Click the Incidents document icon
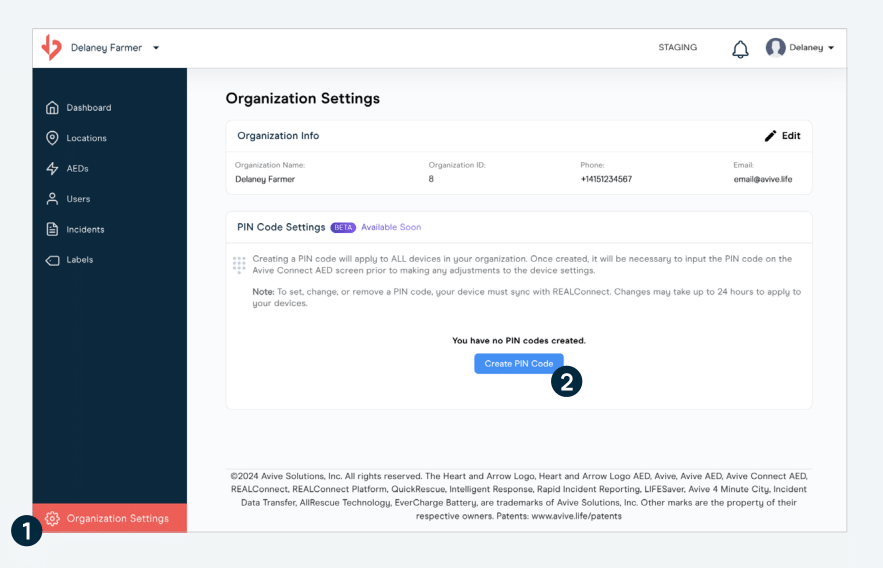 pos(52,230)
